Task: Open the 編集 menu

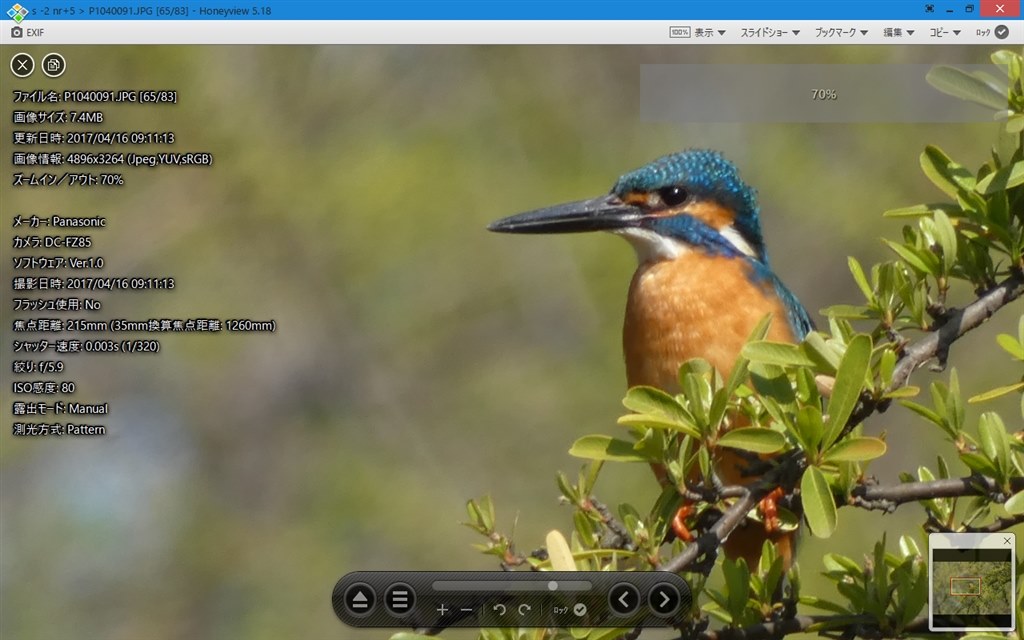Action: (896, 31)
